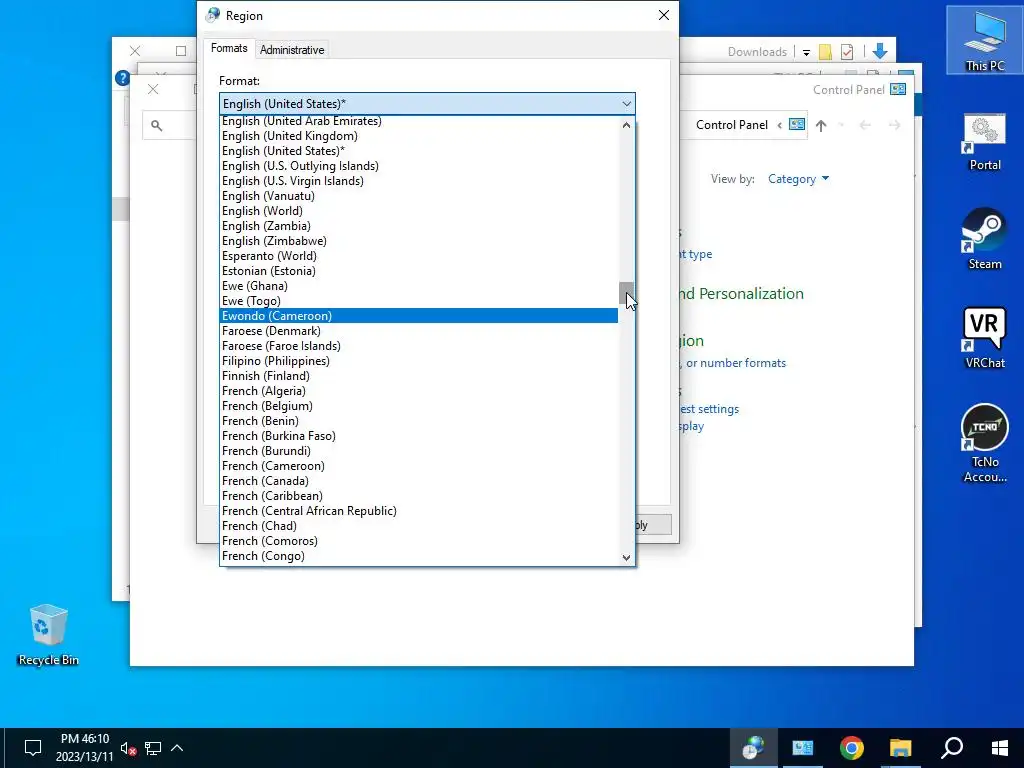Select Faroese (Denmark) format
This screenshot has height=768, width=1024.
[x=419, y=331]
